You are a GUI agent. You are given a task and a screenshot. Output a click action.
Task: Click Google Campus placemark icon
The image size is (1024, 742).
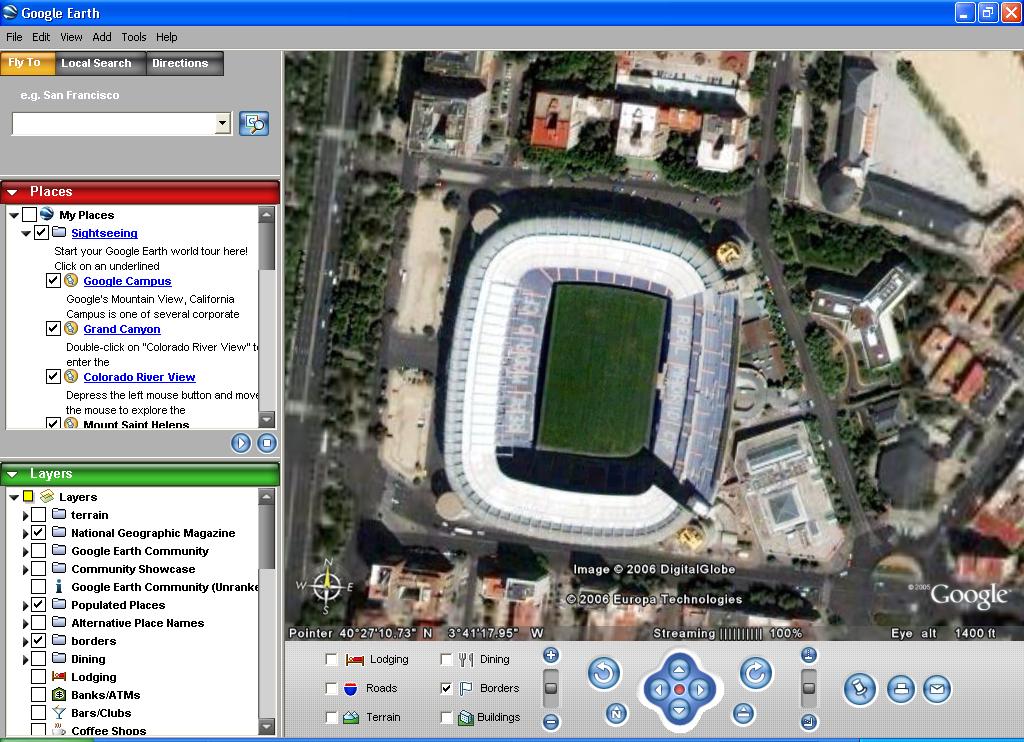coord(71,281)
